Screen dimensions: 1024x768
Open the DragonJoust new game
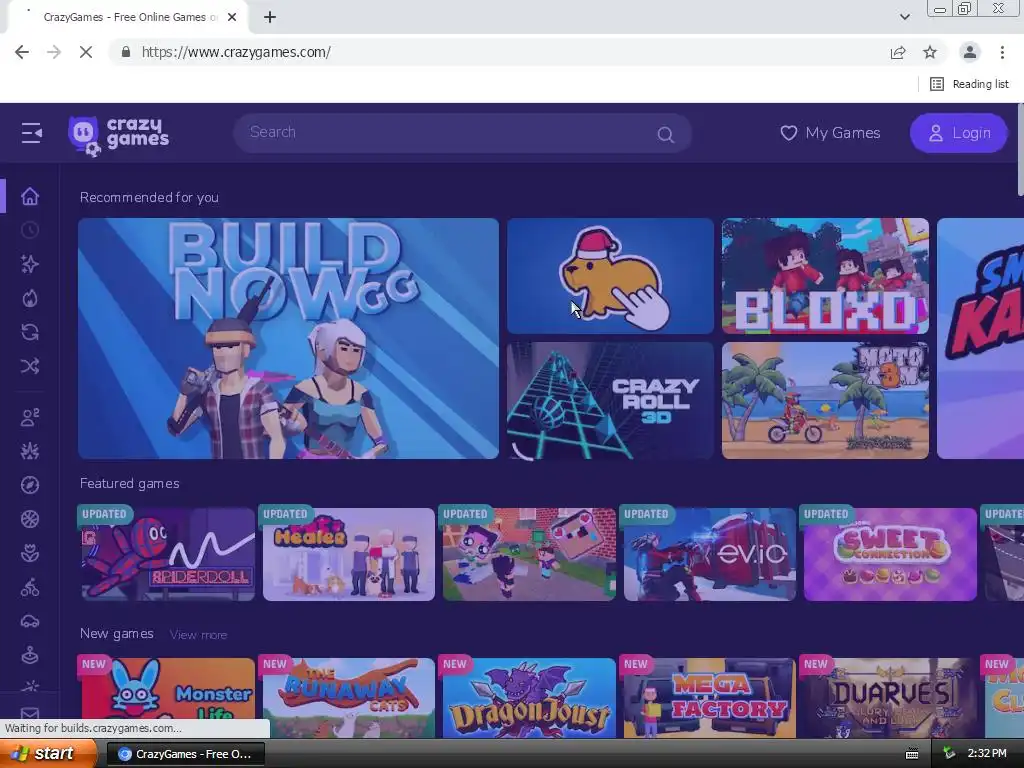point(528,697)
